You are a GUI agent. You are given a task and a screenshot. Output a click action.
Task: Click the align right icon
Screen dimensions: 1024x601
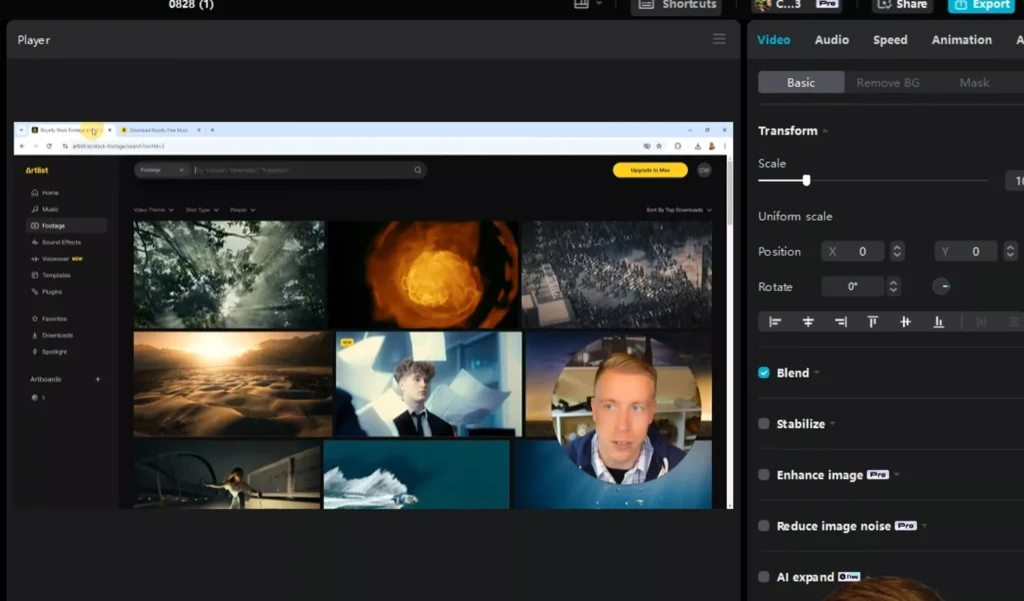click(840, 322)
